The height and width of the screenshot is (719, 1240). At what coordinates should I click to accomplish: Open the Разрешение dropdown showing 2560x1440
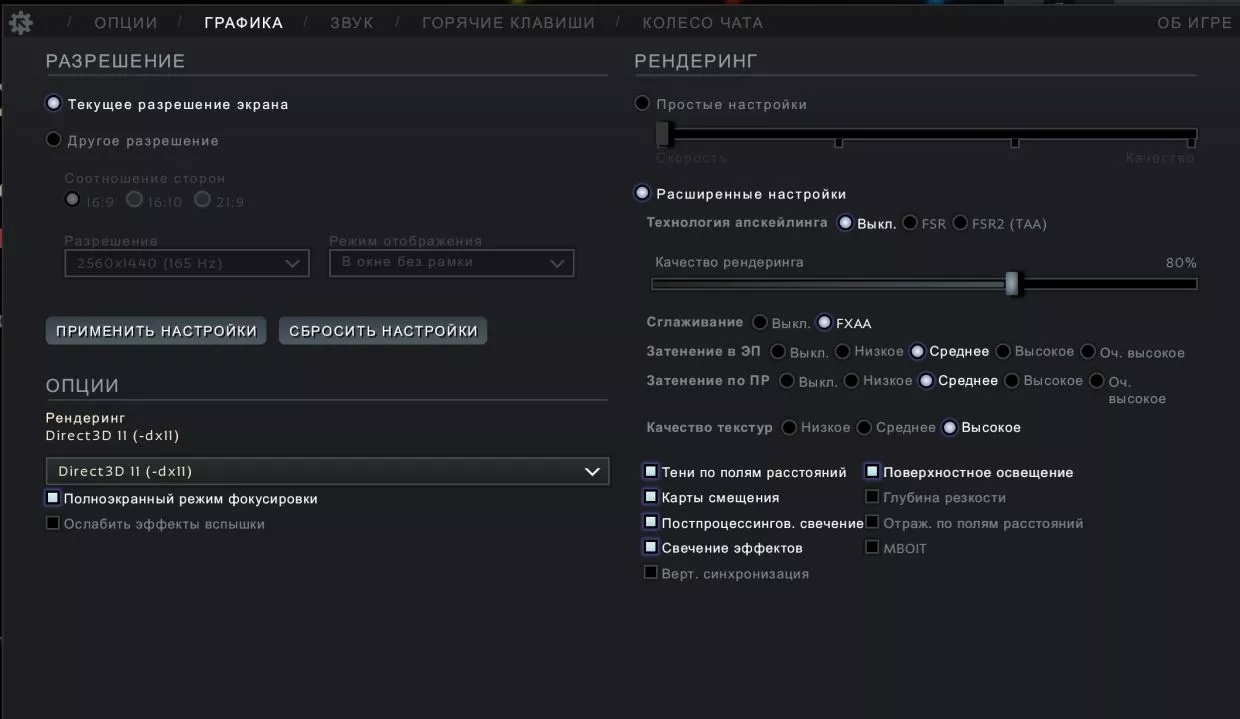click(186, 263)
